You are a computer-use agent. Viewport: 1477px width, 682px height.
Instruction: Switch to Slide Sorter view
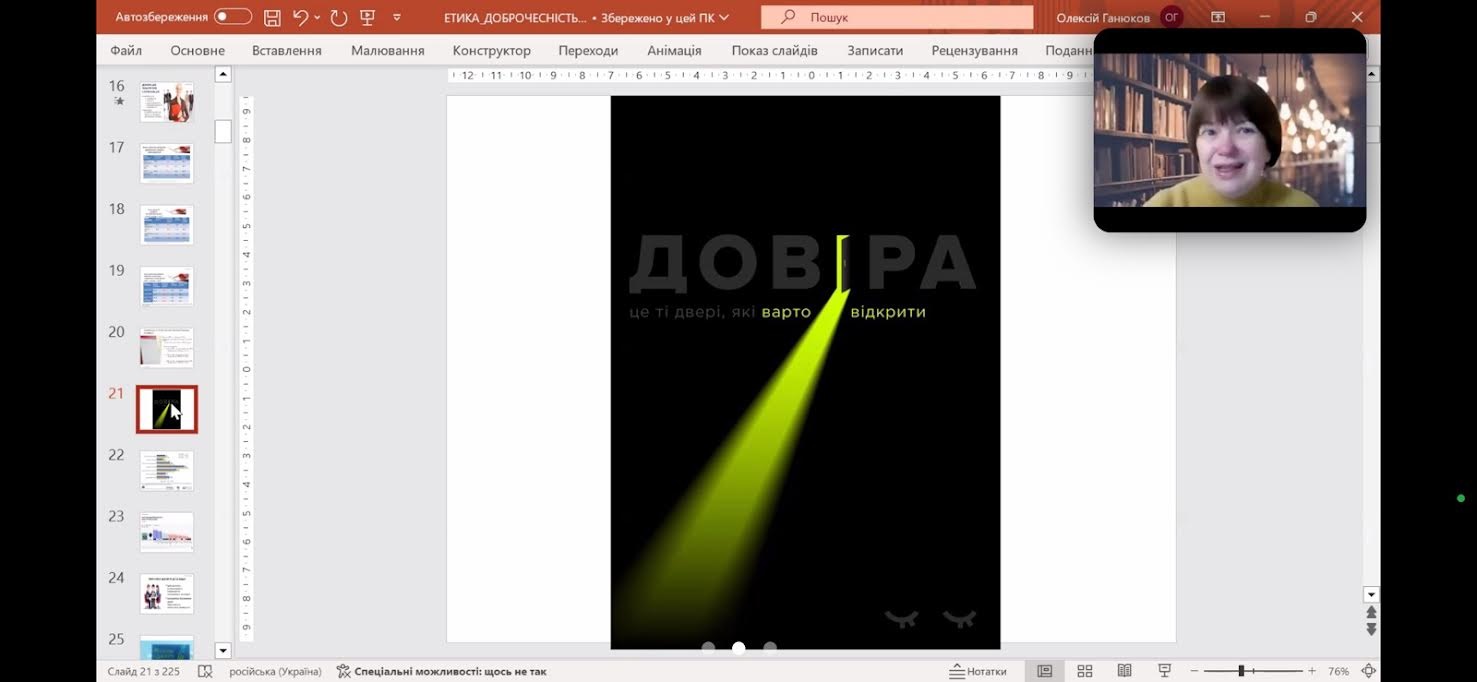click(1085, 671)
